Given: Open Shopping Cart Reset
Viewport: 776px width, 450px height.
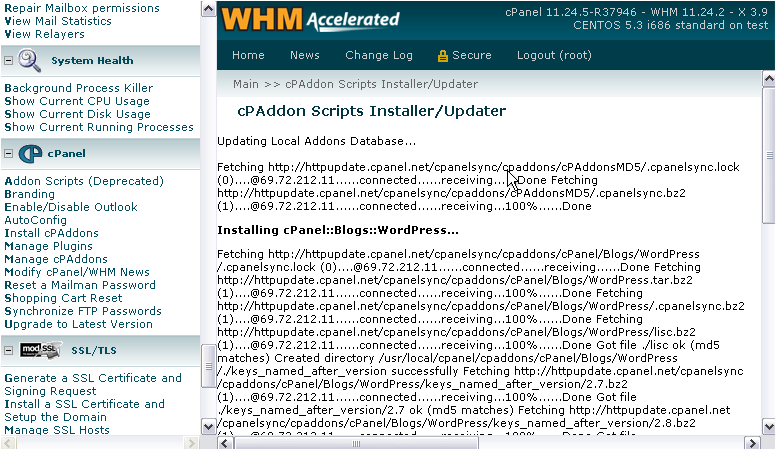Looking at the screenshot, I should tap(63, 298).
